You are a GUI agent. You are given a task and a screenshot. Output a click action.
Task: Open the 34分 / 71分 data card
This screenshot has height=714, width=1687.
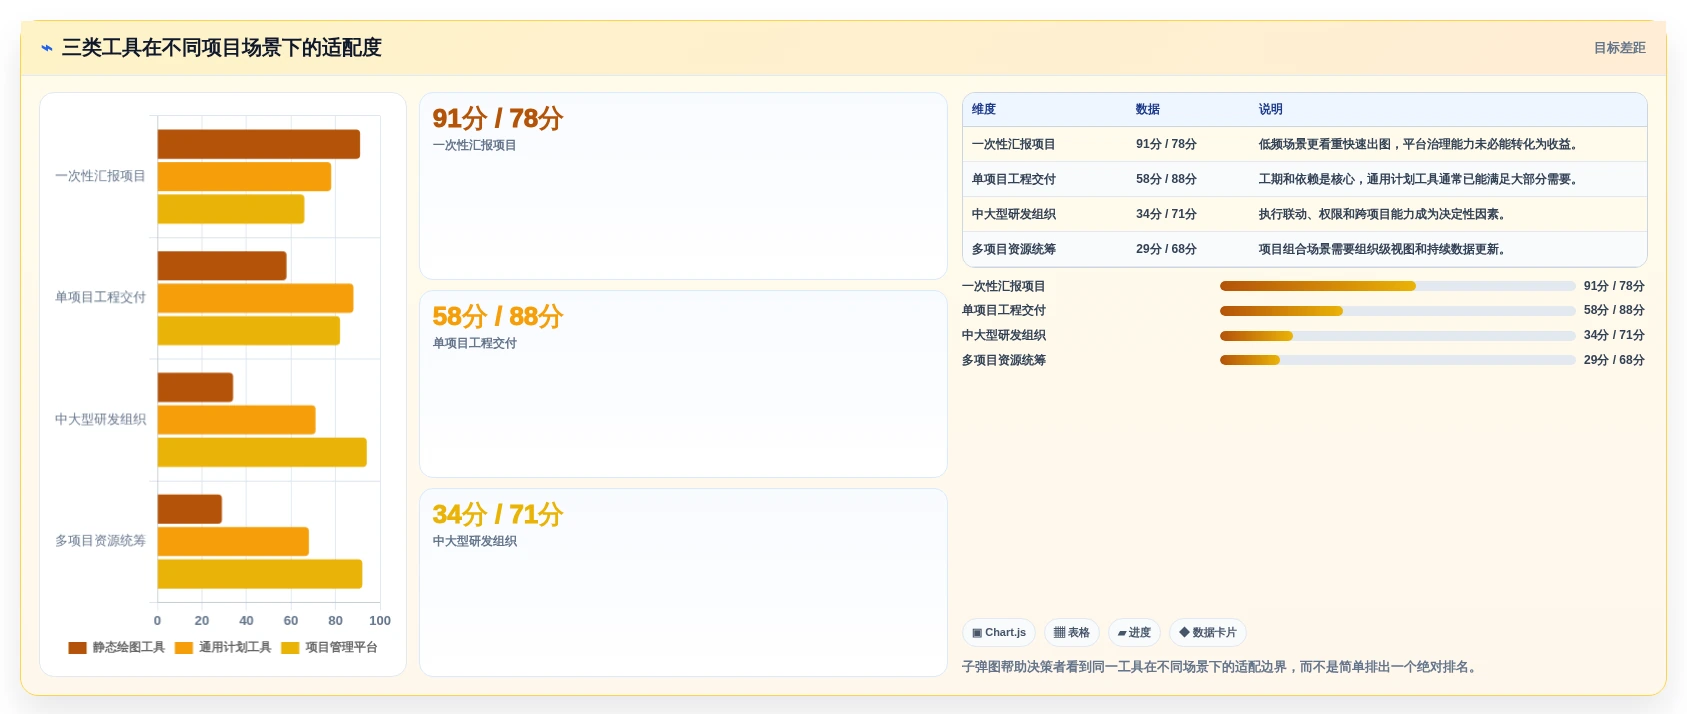pyautogui.click(x=683, y=582)
